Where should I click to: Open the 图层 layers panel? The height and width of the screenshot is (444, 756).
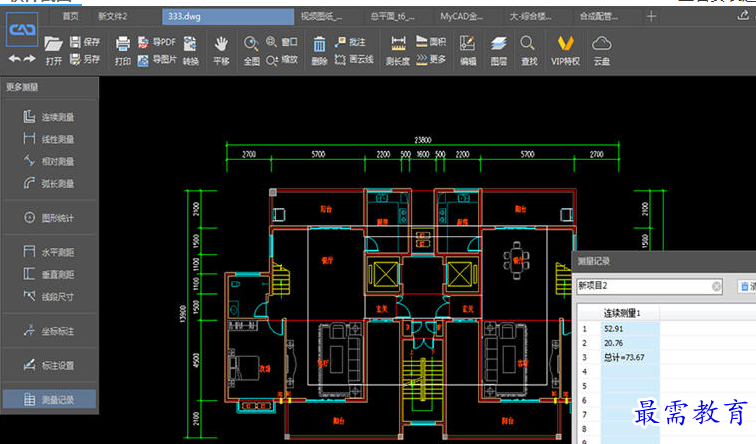point(499,51)
